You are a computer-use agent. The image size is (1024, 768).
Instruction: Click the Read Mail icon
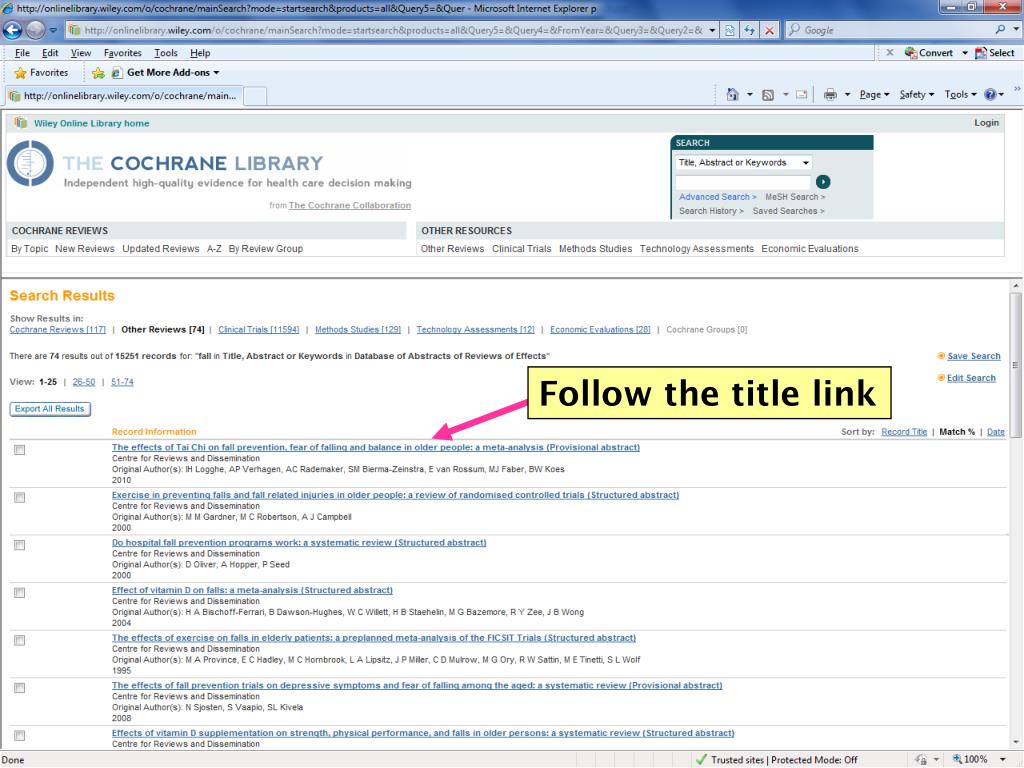pyautogui.click(x=801, y=95)
